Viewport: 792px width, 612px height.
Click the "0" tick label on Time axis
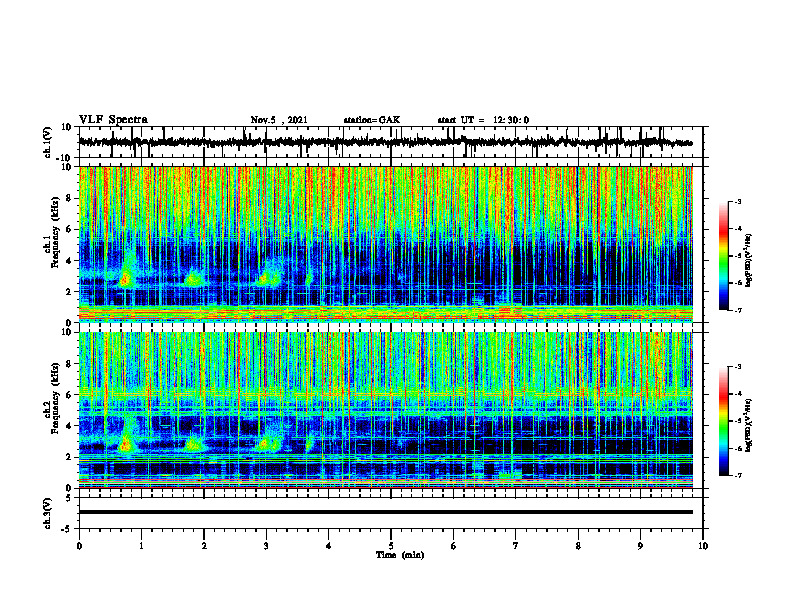pyautogui.click(x=79, y=546)
